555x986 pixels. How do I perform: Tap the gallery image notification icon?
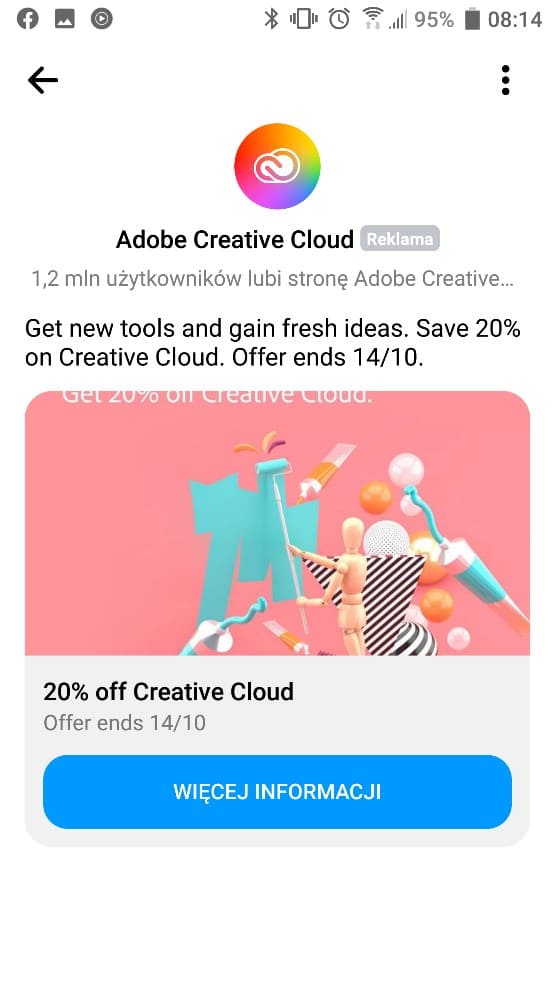click(65, 19)
